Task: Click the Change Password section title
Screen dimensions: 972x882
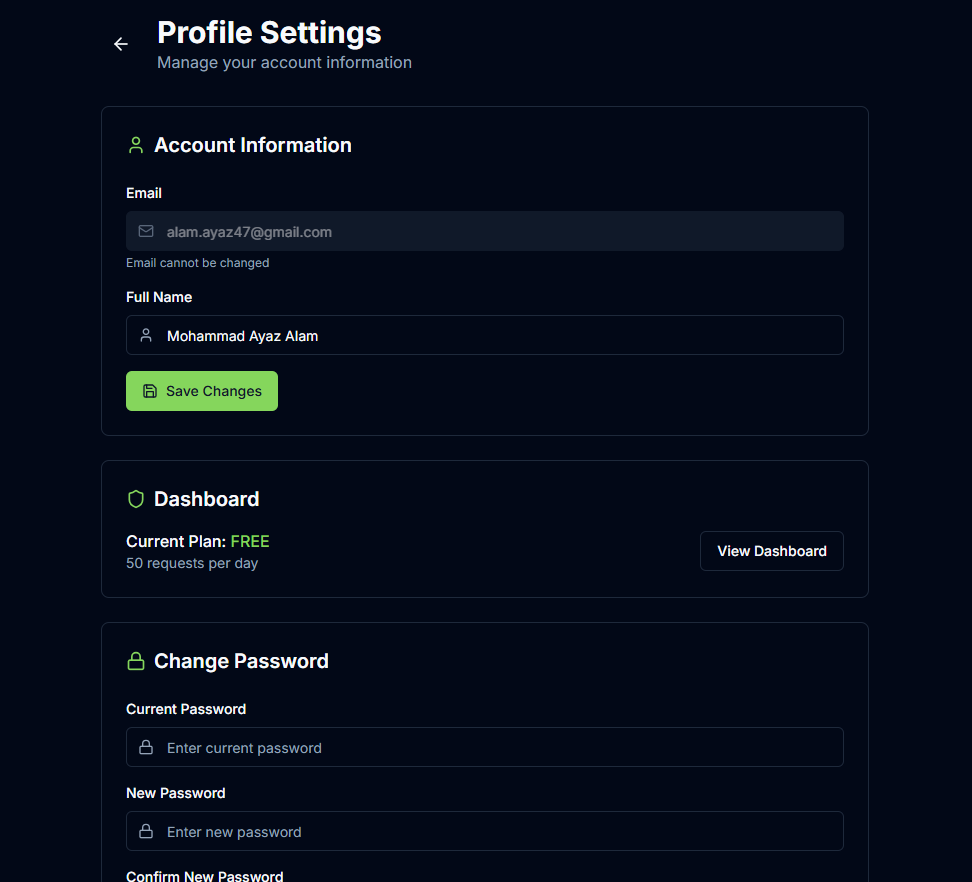Action: point(241,661)
